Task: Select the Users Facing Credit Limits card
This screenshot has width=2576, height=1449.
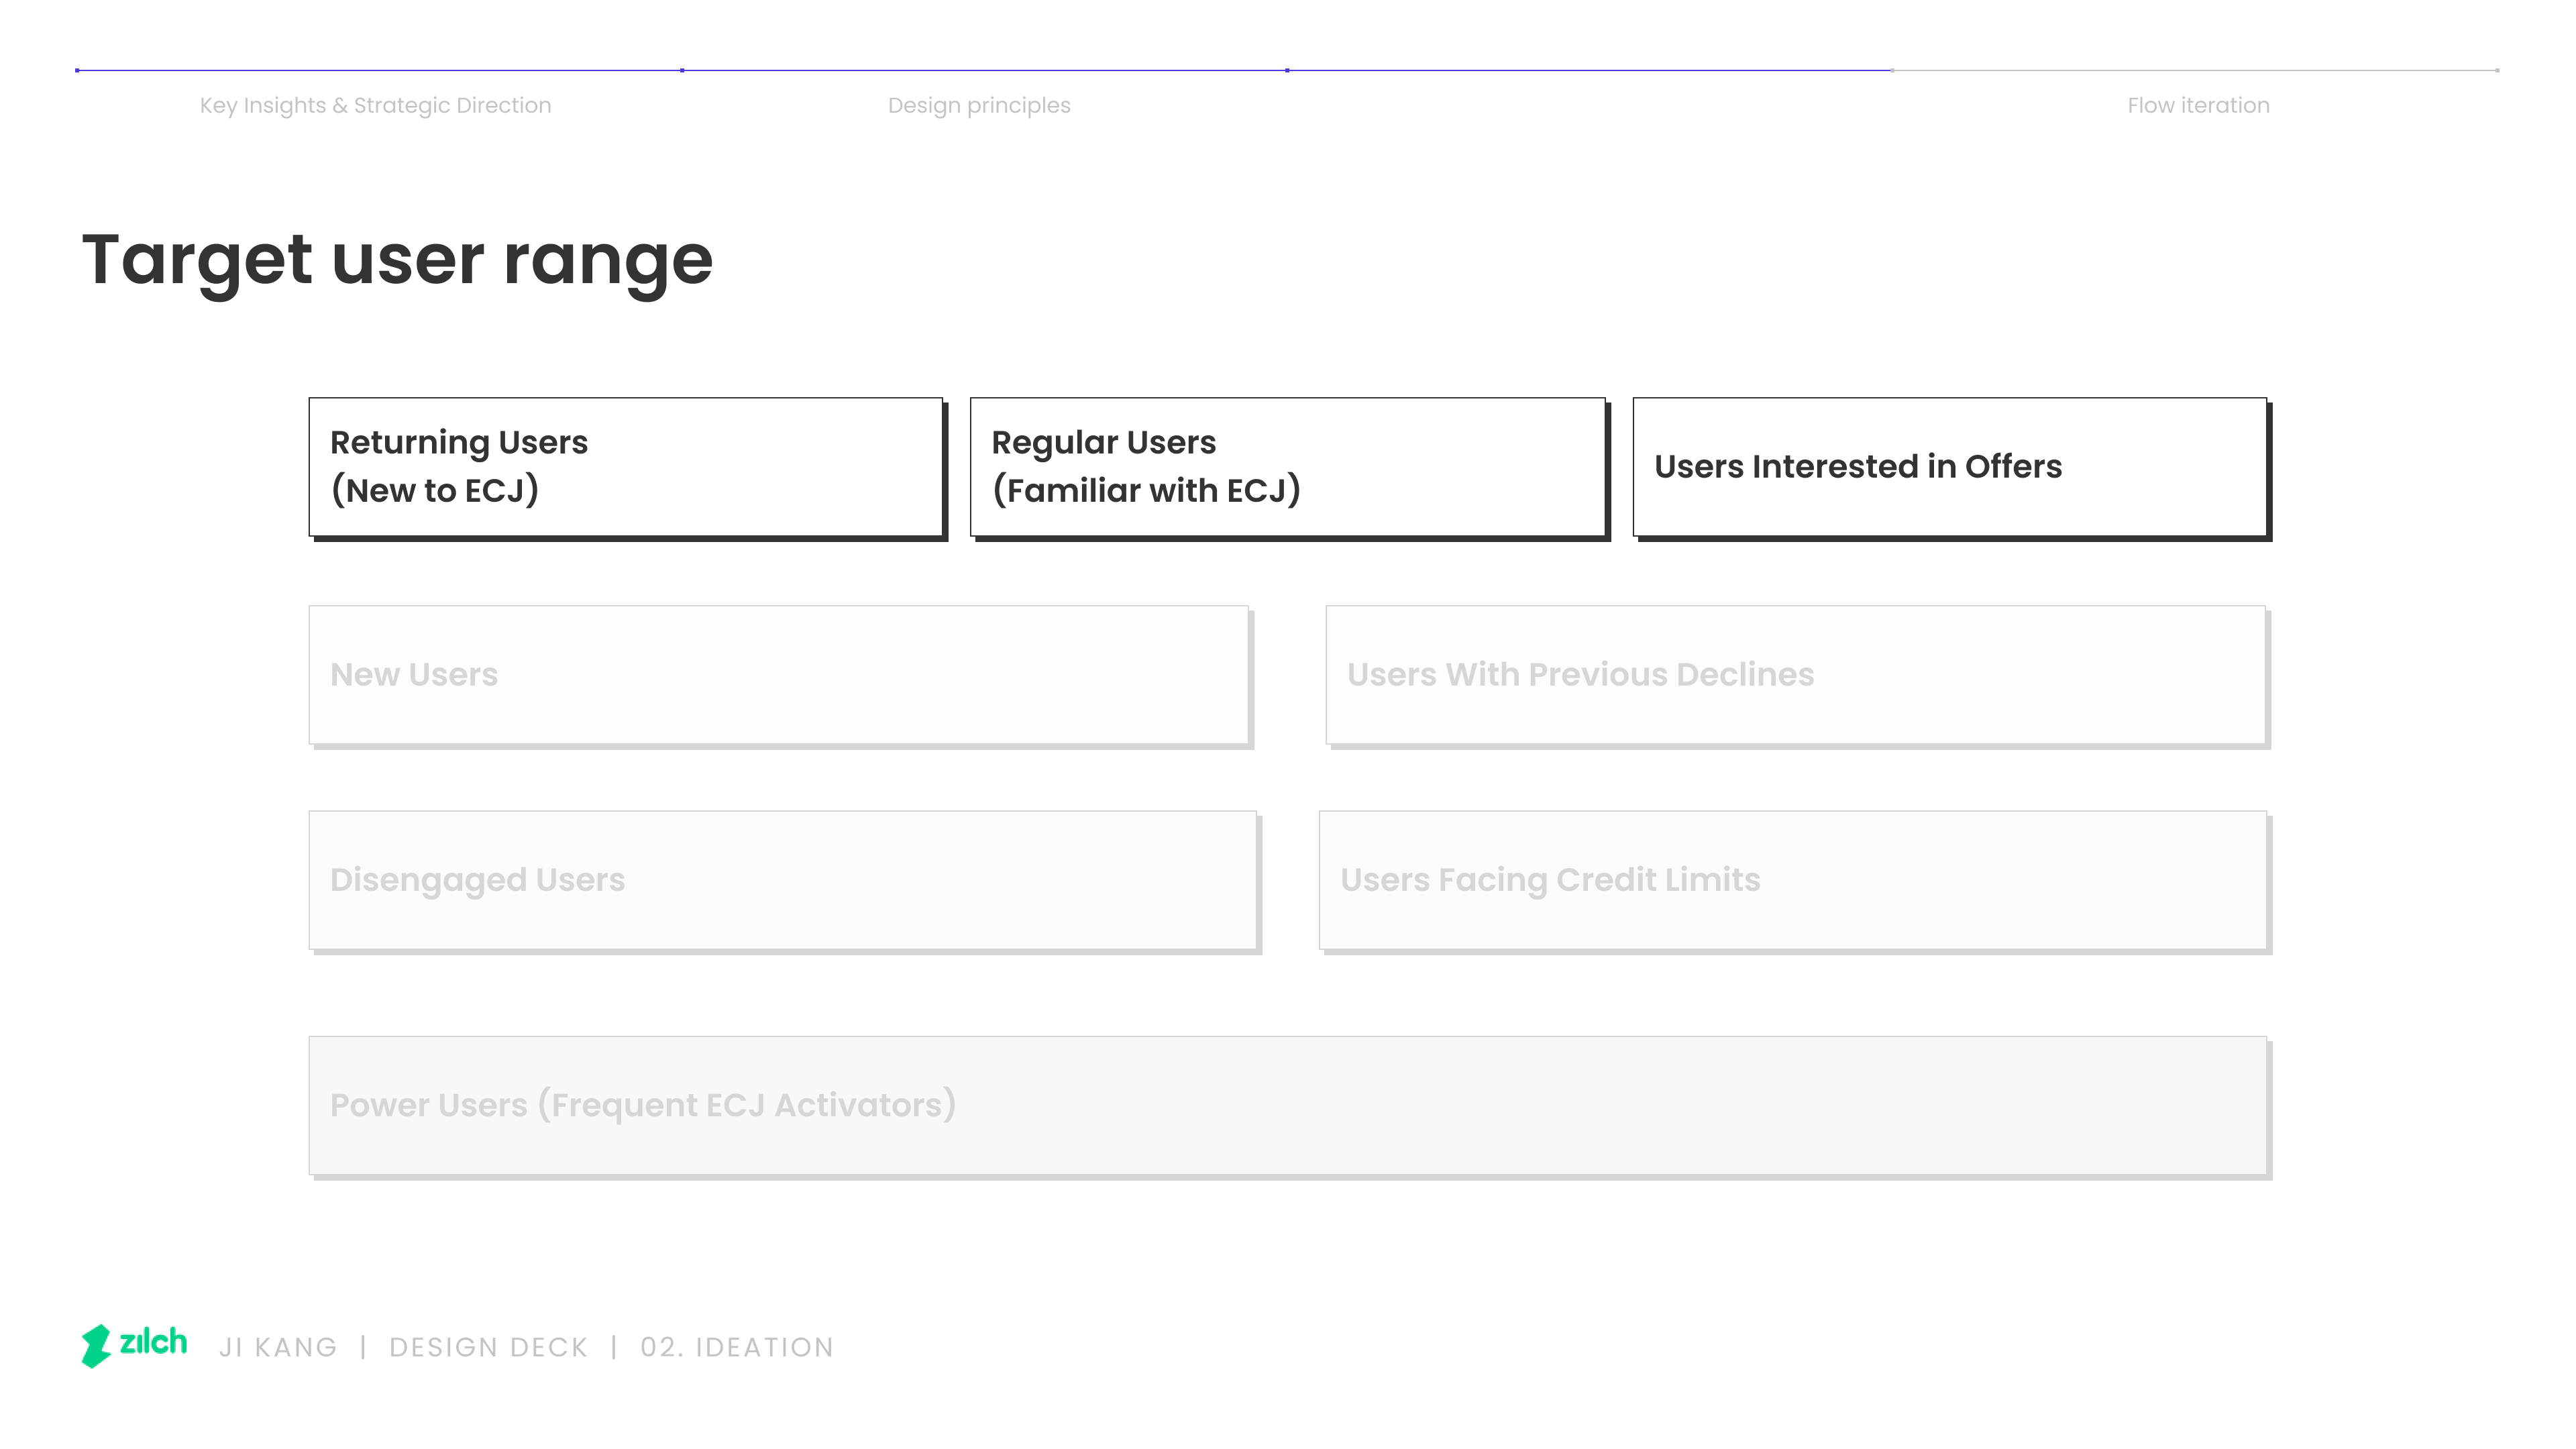Action: pos(1794,881)
